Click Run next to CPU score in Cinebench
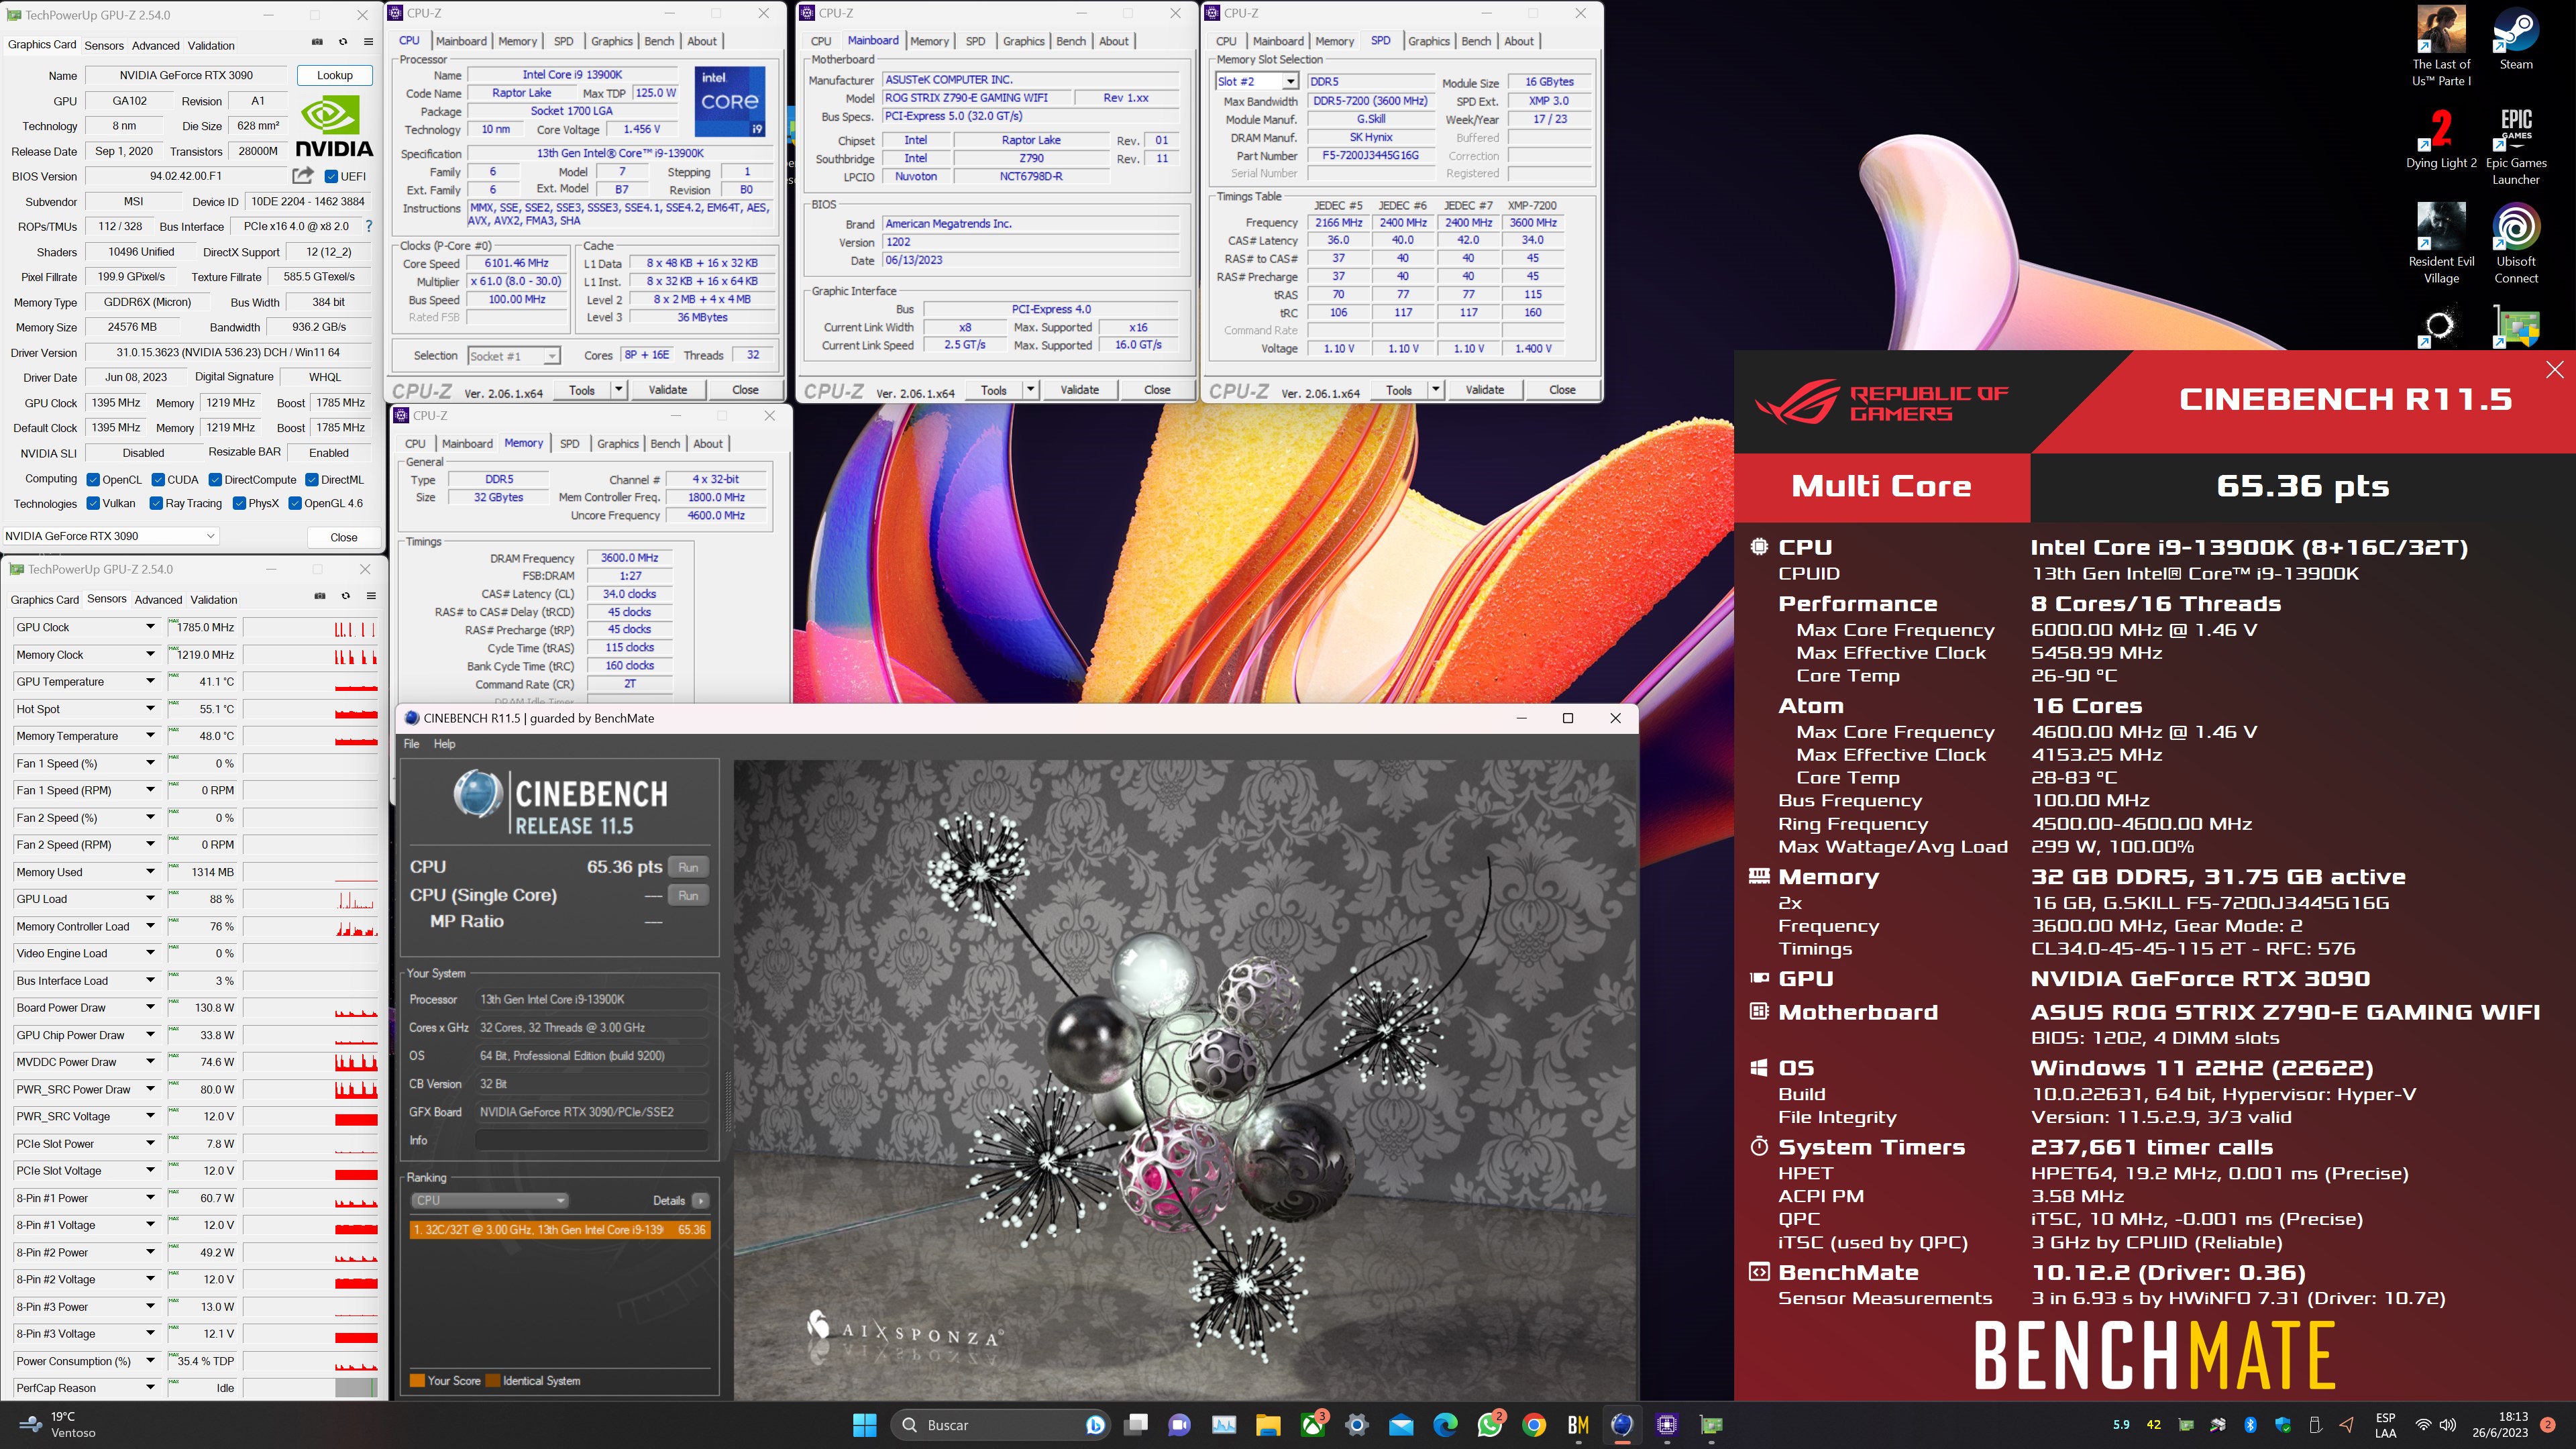This screenshot has height=1449, width=2576. [x=688, y=867]
